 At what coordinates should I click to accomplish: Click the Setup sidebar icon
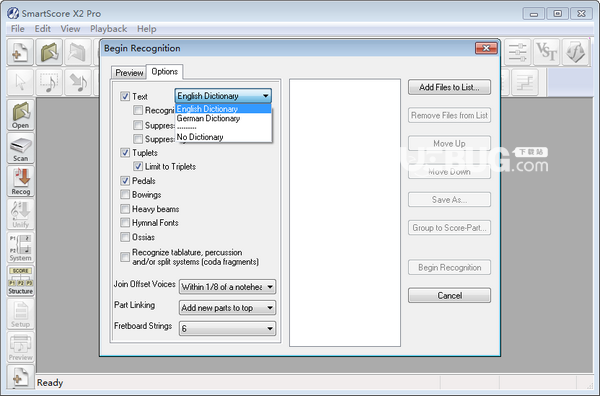[21, 314]
